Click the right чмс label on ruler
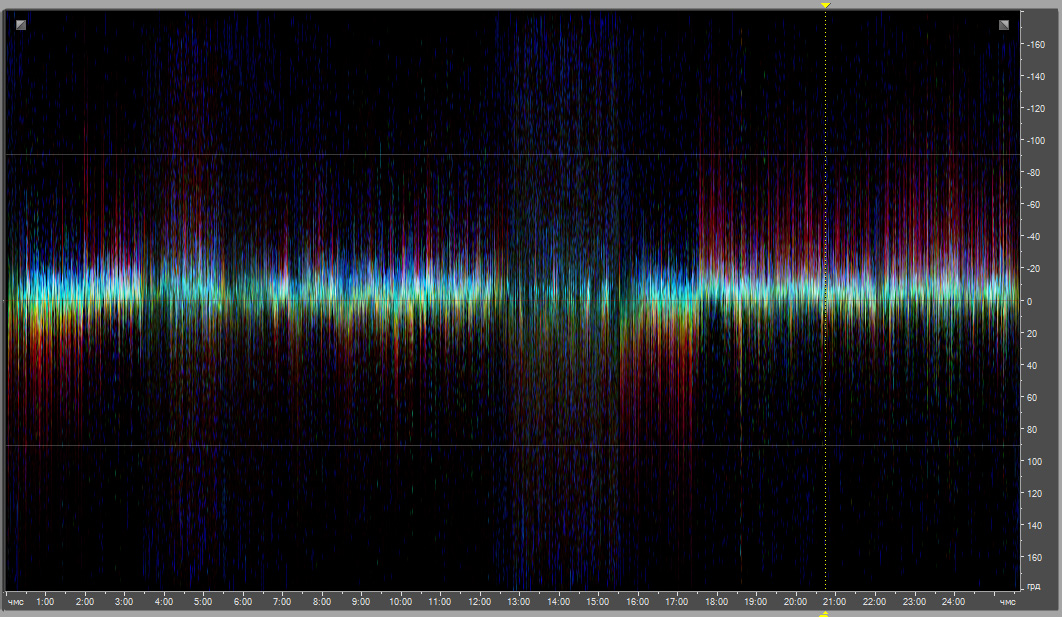The width and height of the screenshot is (1062, 617). pos(1007,602)
